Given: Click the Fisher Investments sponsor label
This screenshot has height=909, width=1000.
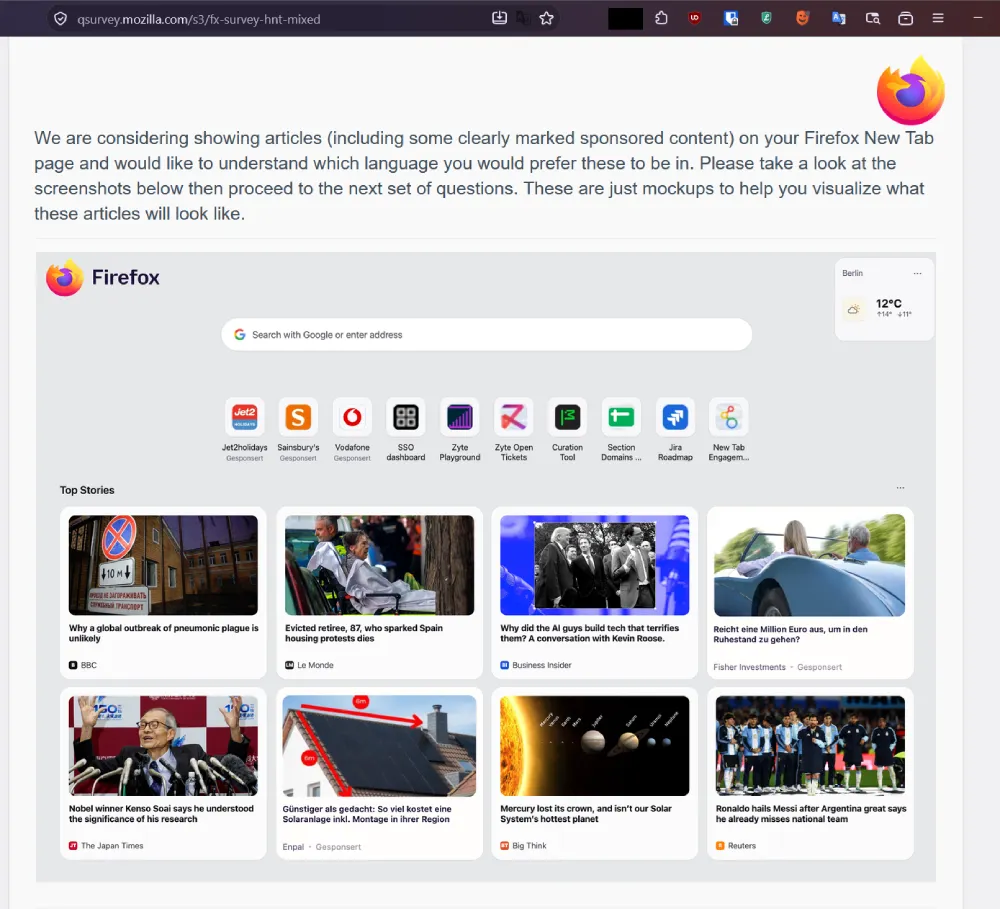Looking at the screenshot, I should click(x=749, y=667).
